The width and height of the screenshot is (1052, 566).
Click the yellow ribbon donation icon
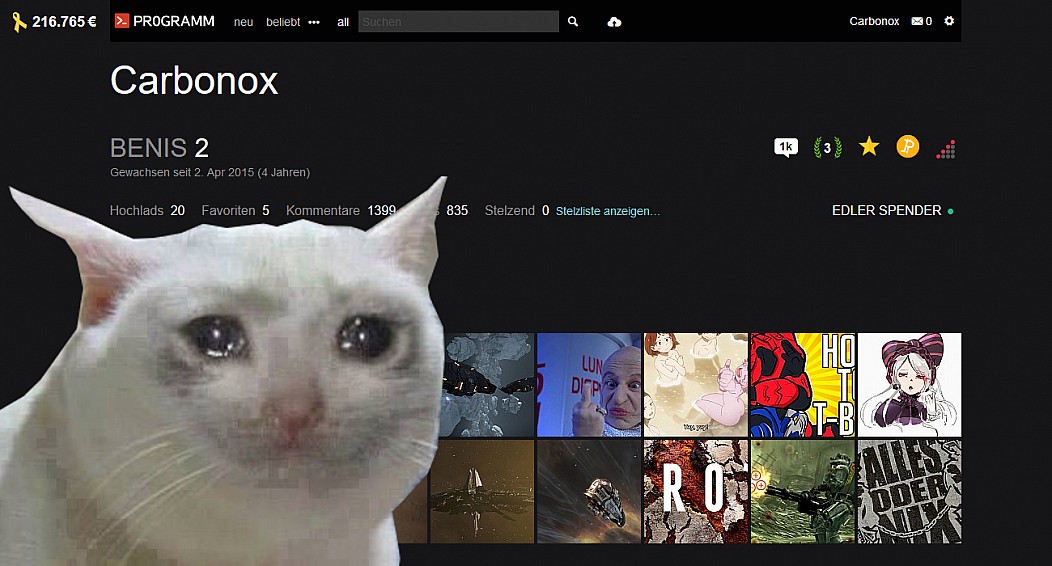(x=19, y=21)
